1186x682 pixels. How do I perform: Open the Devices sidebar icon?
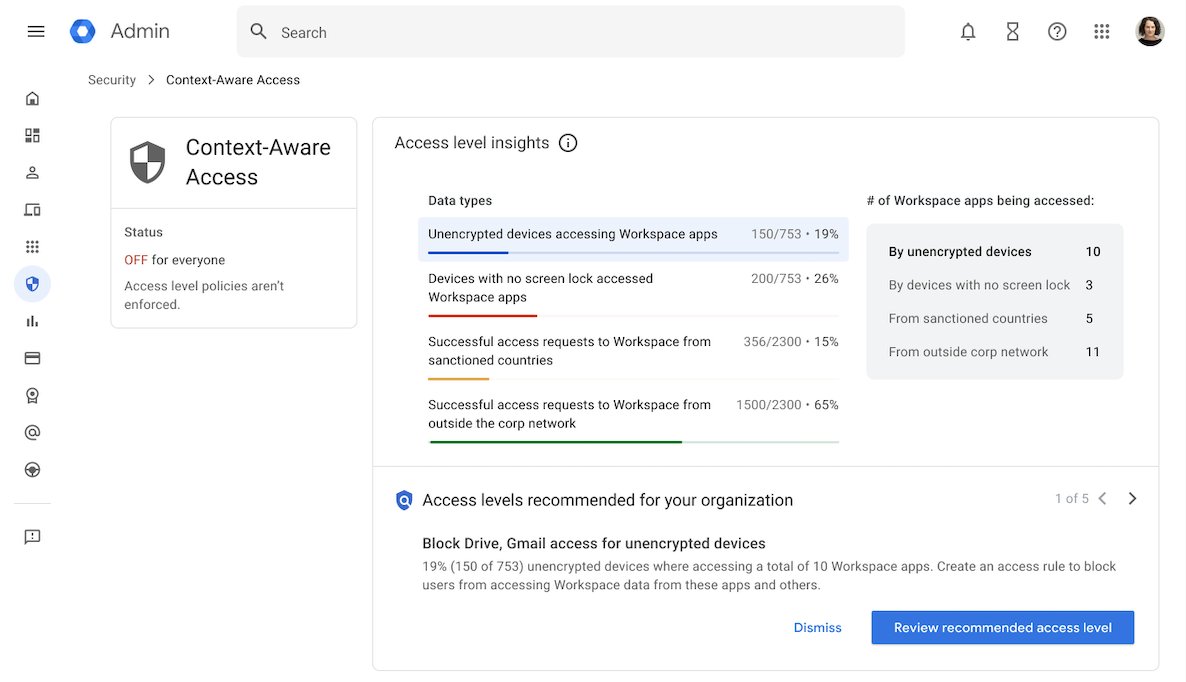(32, 209)
